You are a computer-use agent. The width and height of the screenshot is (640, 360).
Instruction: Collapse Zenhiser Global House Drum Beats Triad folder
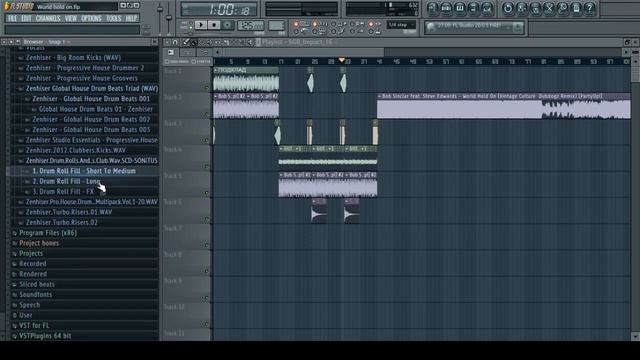click(x=91, y=88)
